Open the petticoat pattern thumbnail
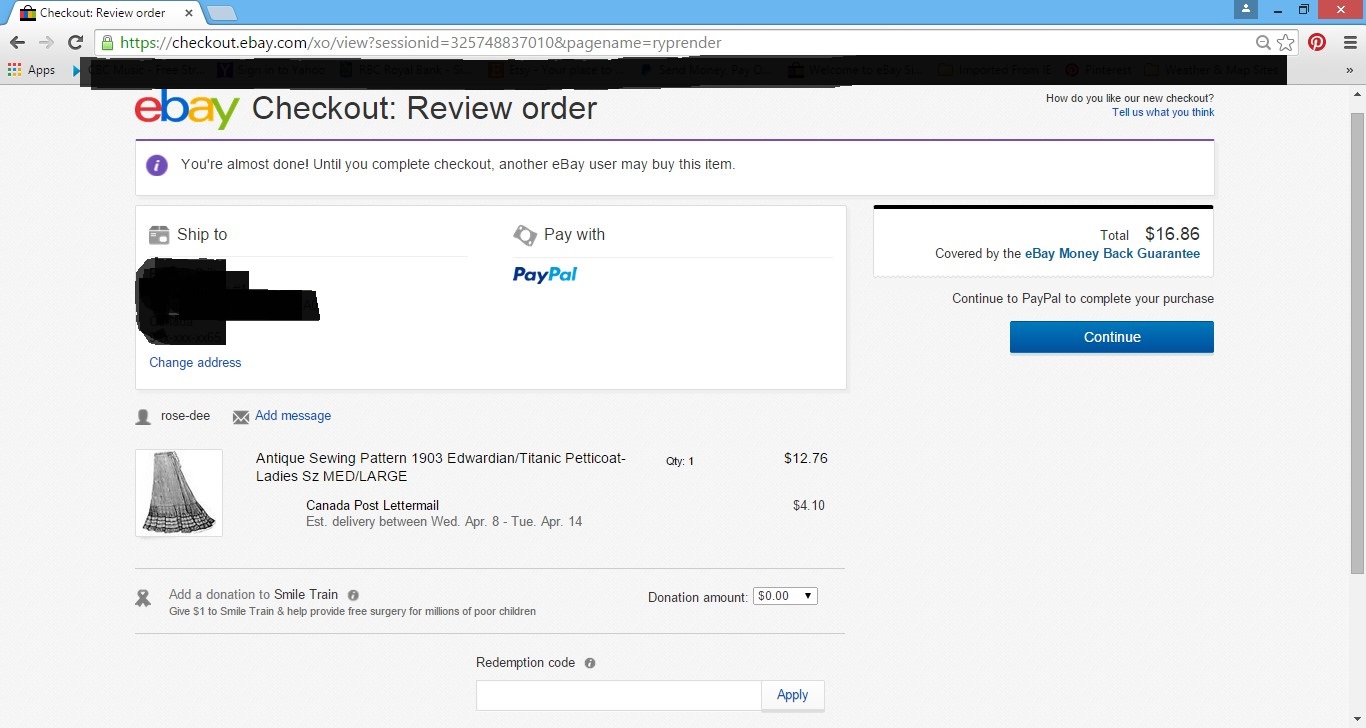1366x728 pixels. (179, 493)
